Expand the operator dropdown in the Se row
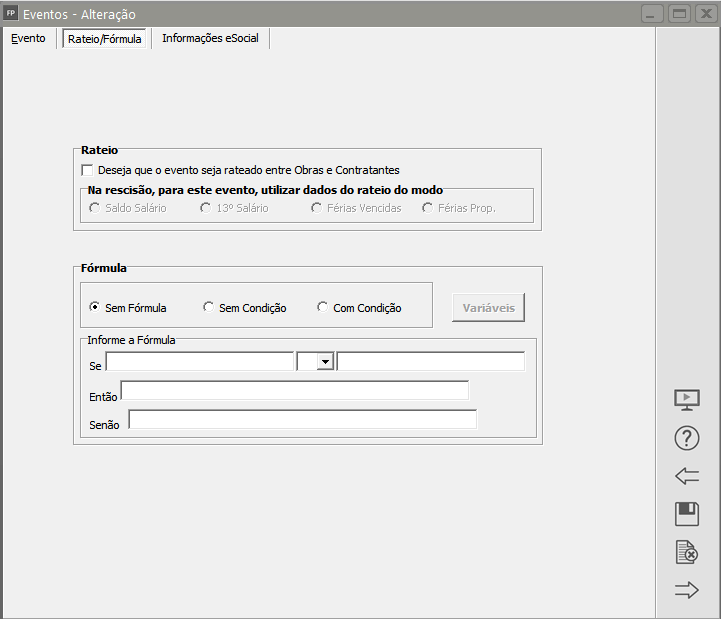721x619 pixels. point(325,362)
